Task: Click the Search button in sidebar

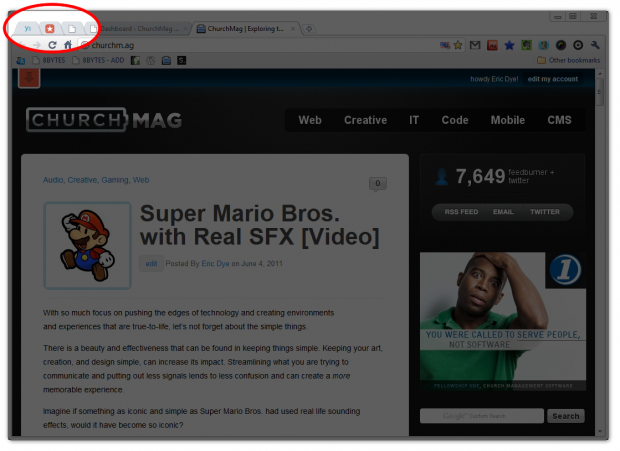Action: tap(565, 416)
